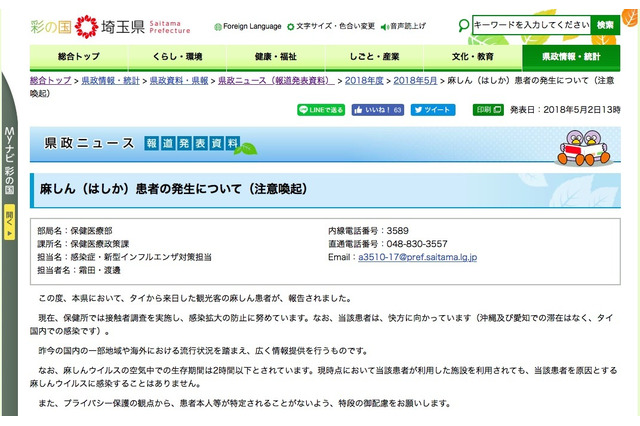The width and height of the screenshot is (640, 426).
Task: Open the Saitama Prefecture logo homepage
Action: click(x=110, y=27)
